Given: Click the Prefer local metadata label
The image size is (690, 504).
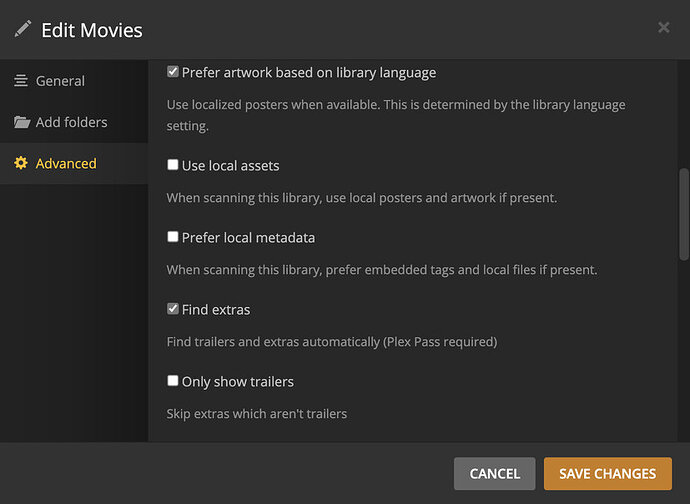Looking at the screenshot, I should point(248,238).
